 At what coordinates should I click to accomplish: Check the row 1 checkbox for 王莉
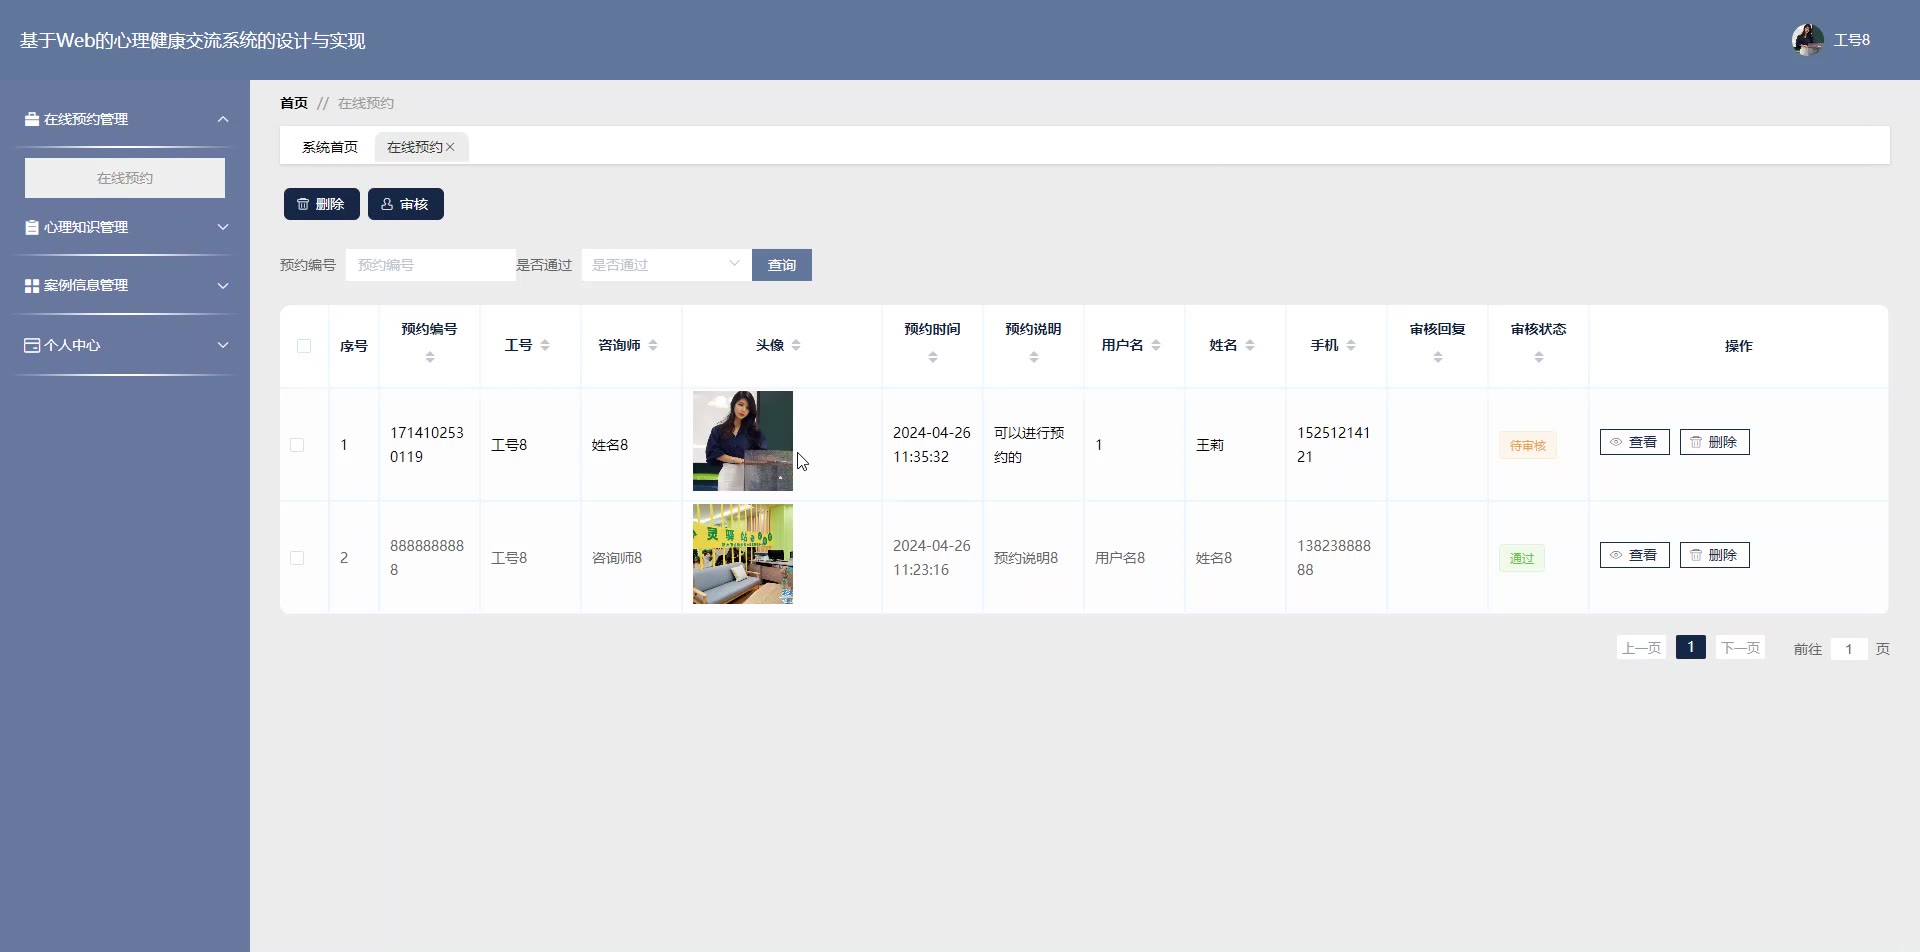(x=297, y=445)
